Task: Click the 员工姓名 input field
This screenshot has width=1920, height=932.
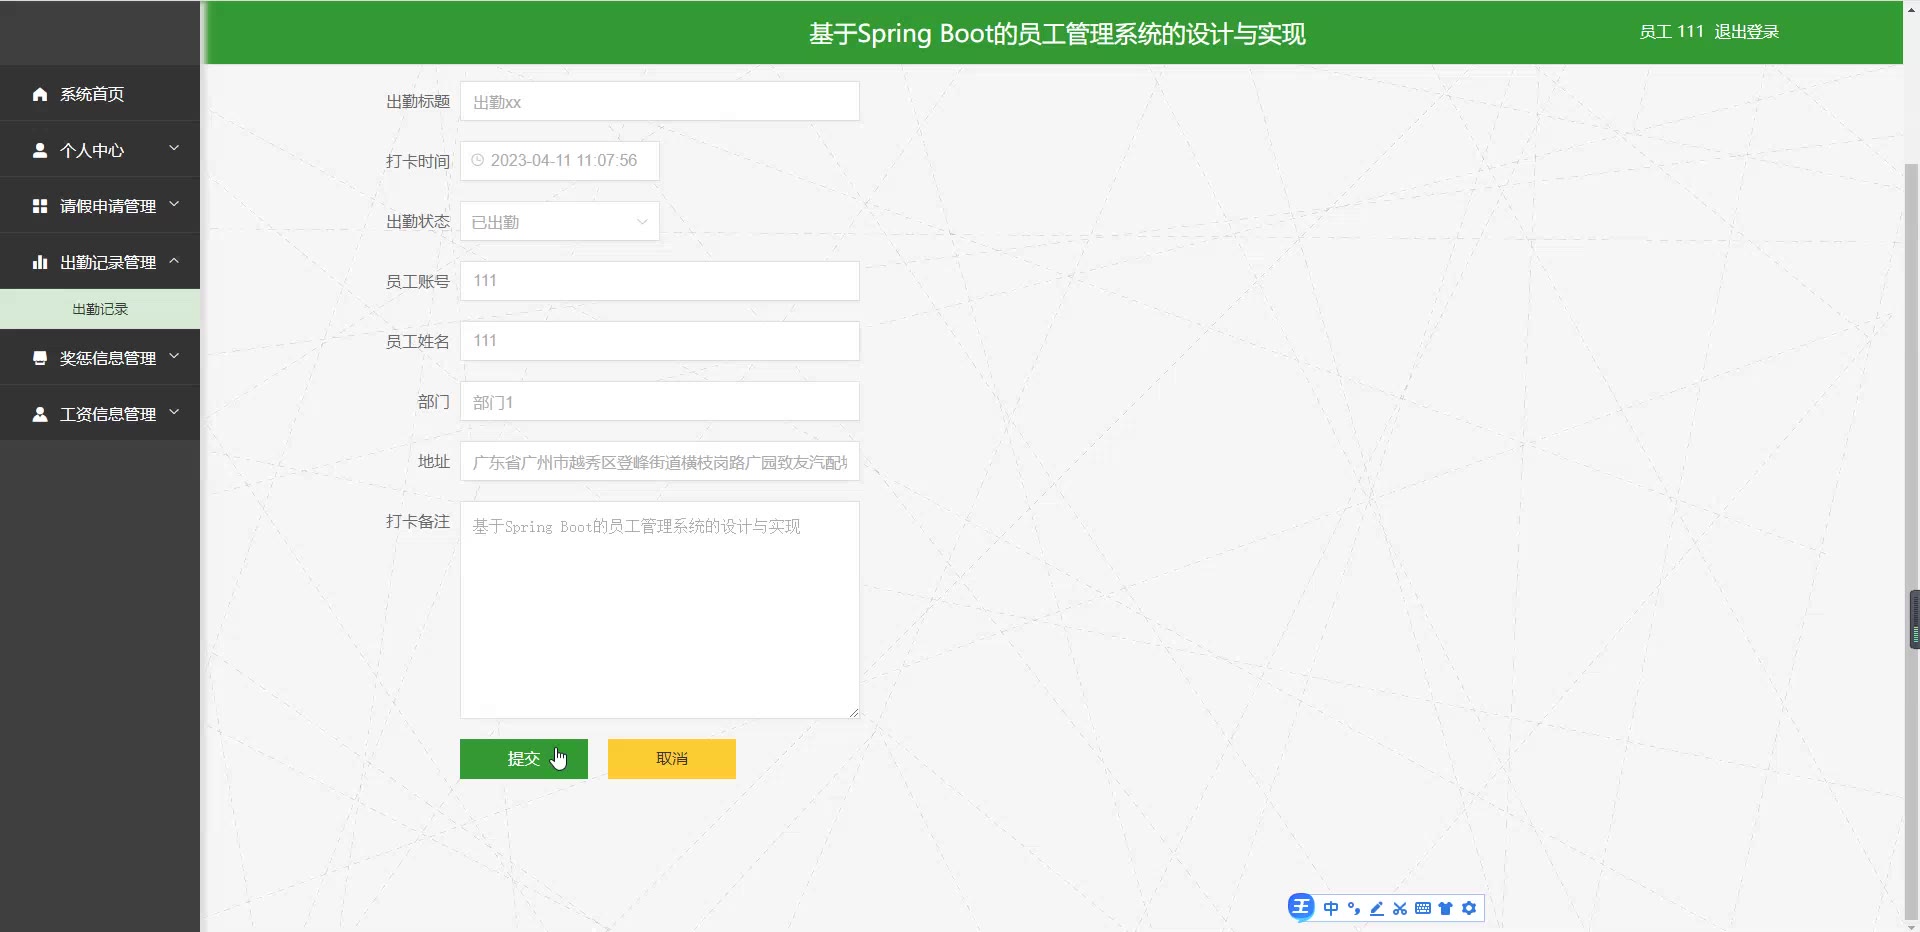Action: point(660,341)
